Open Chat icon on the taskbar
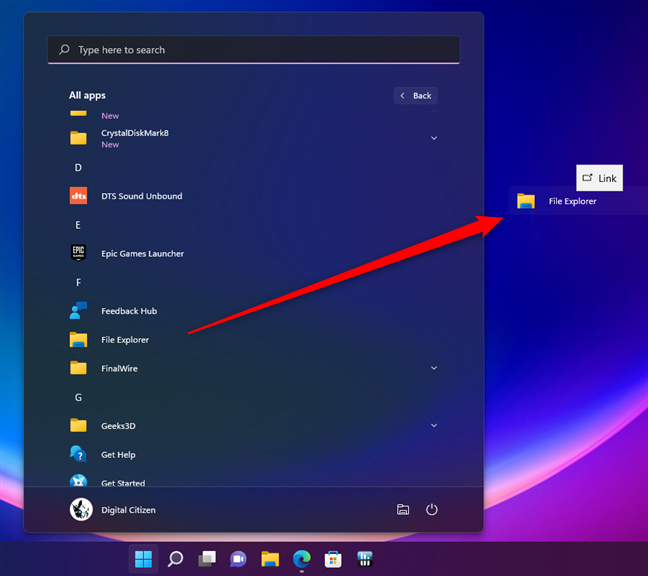The height and width of the screenshot is (576, 648). (238, 559)
